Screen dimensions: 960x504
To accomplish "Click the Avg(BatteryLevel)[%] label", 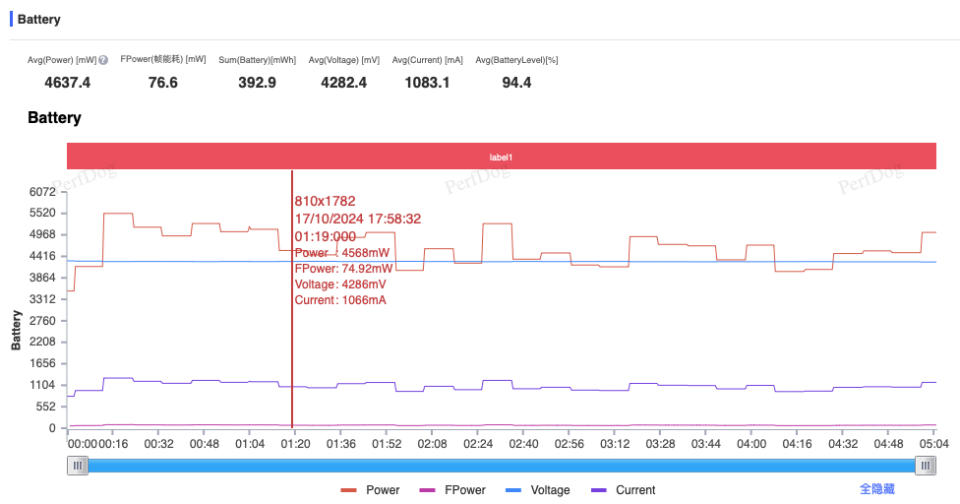I will pos(517,60).
